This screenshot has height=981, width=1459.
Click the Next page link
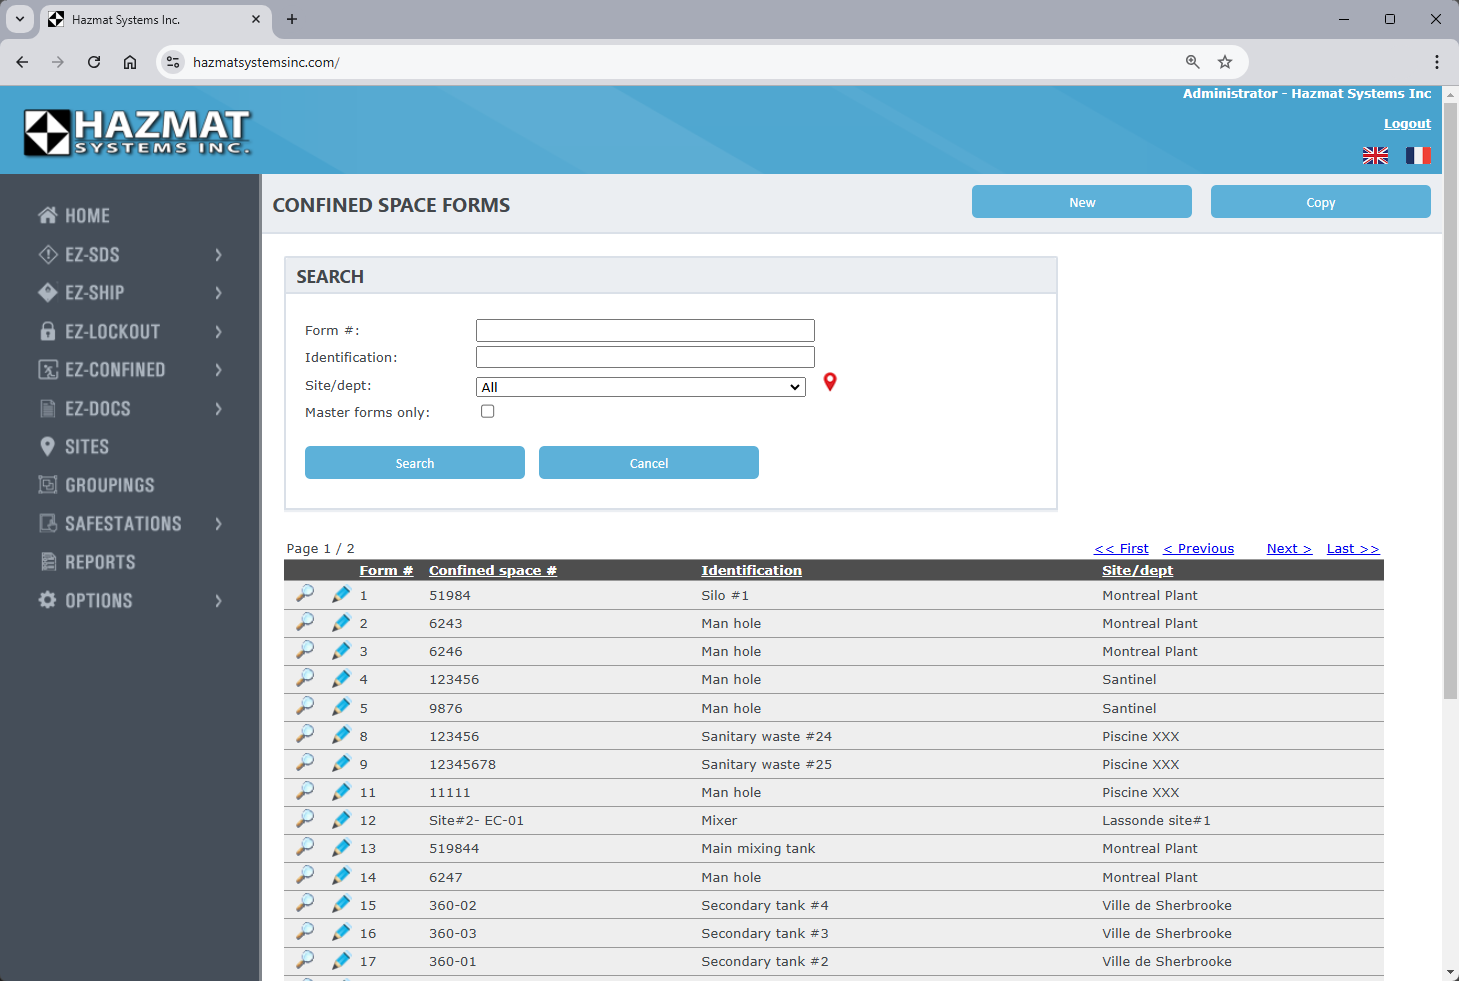point(1288,548)
